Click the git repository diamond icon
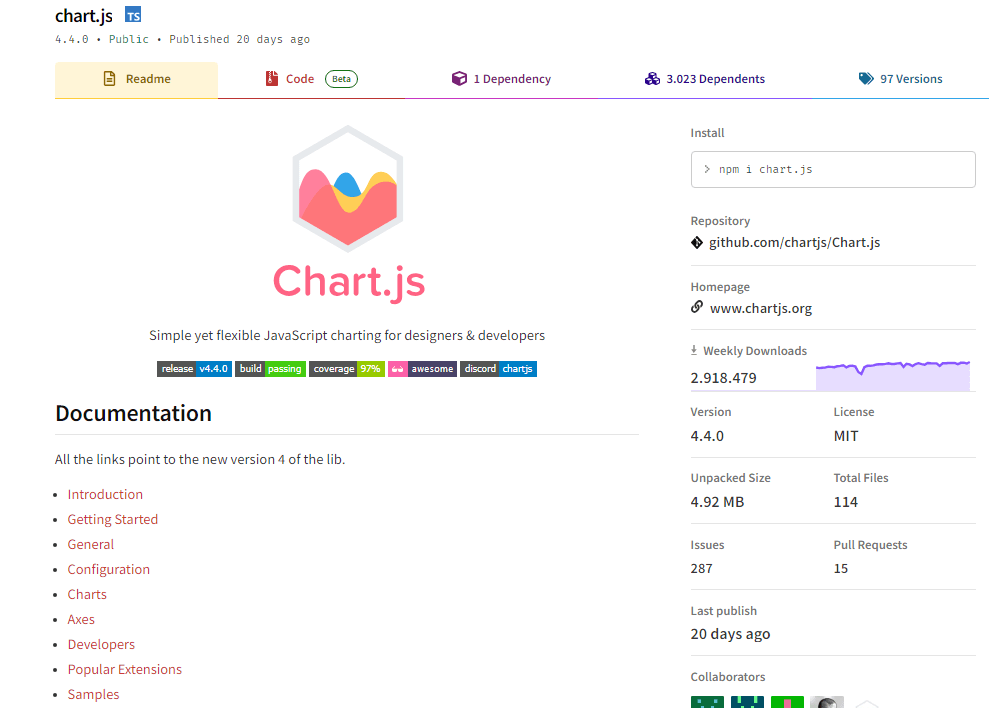This screenshot has height=708, width=999. point(697,243)
